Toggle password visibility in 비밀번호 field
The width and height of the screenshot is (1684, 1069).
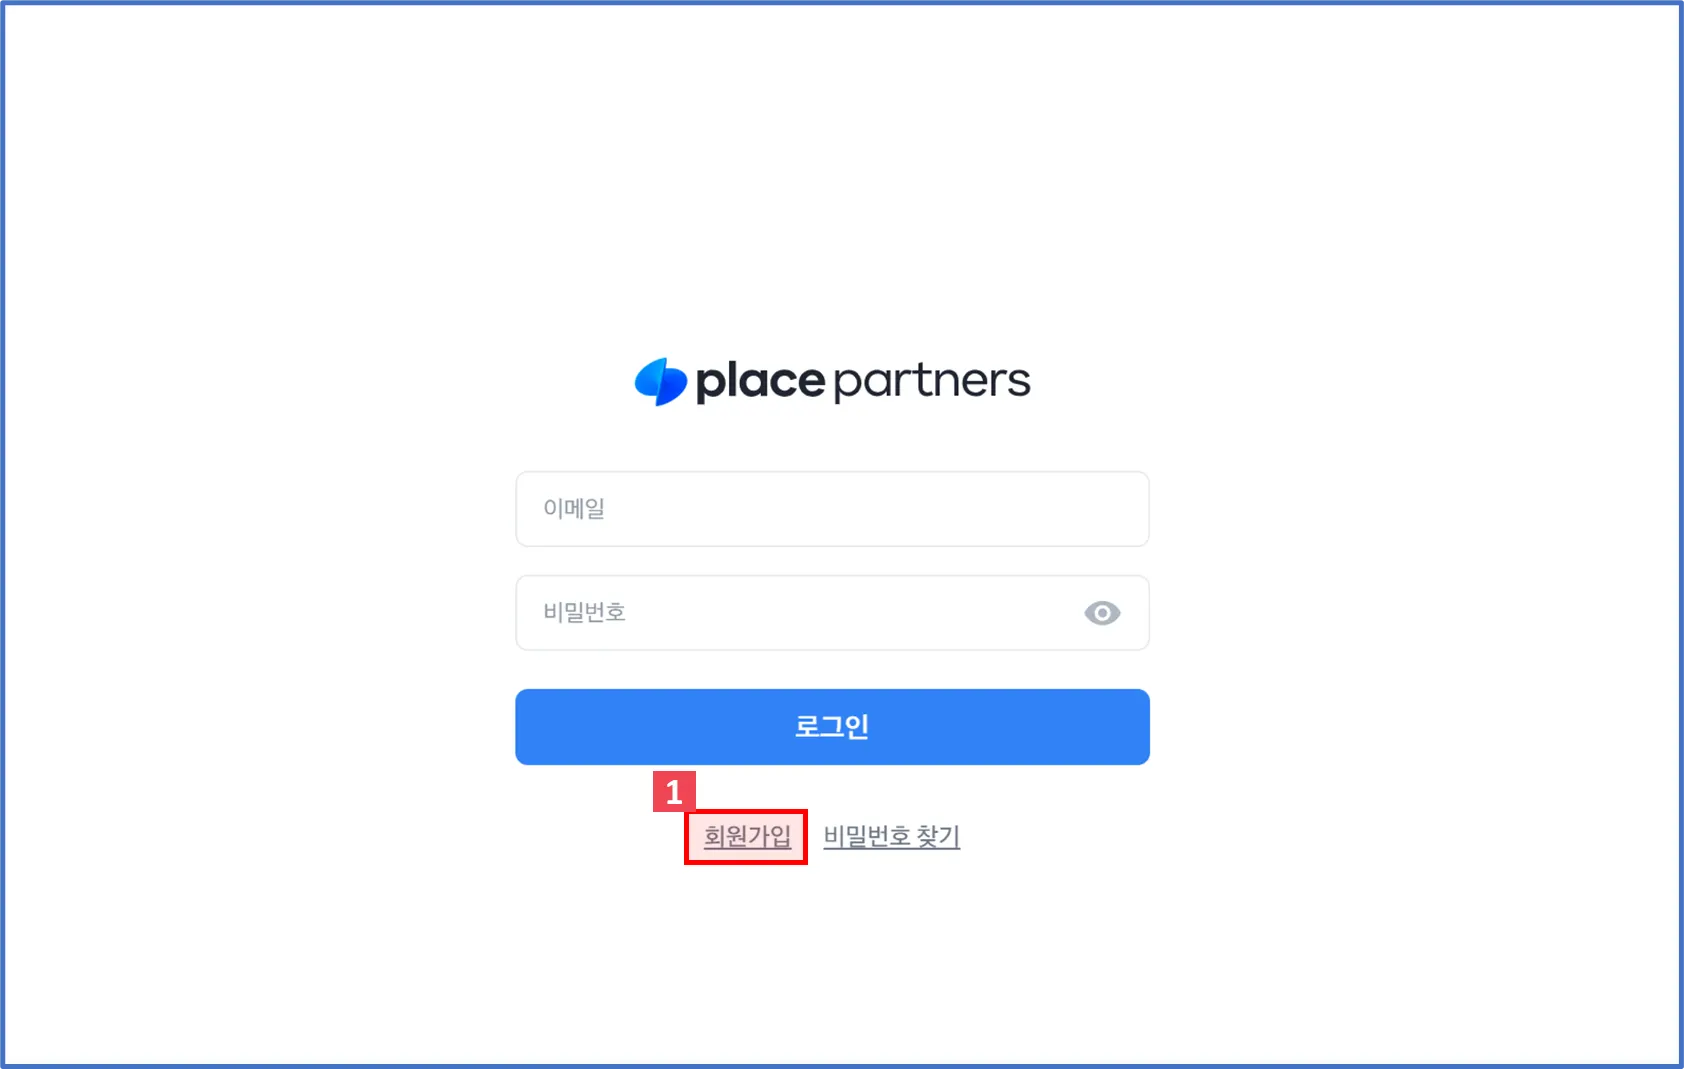pos(1102,613)
